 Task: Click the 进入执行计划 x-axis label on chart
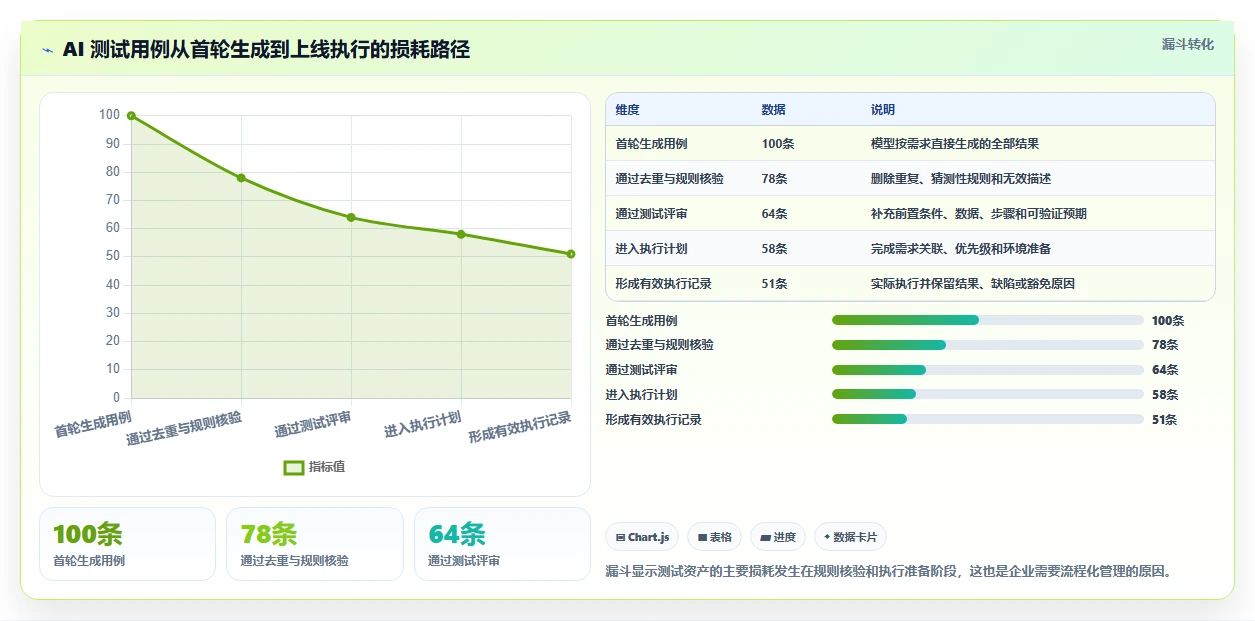pyautogui.click(x=423, y=424)
